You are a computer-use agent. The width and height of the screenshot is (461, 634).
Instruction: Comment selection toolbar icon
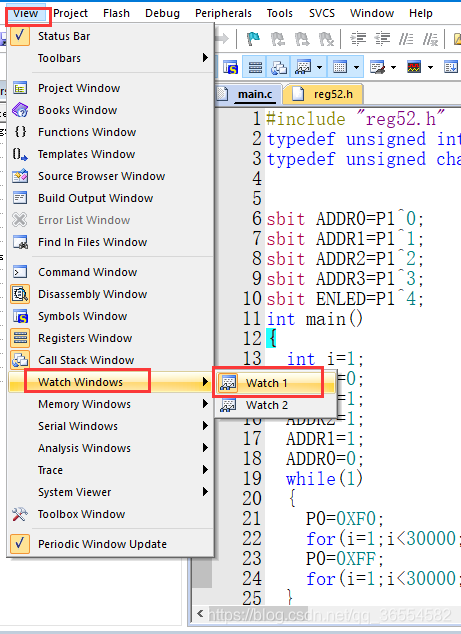(406, 39)
